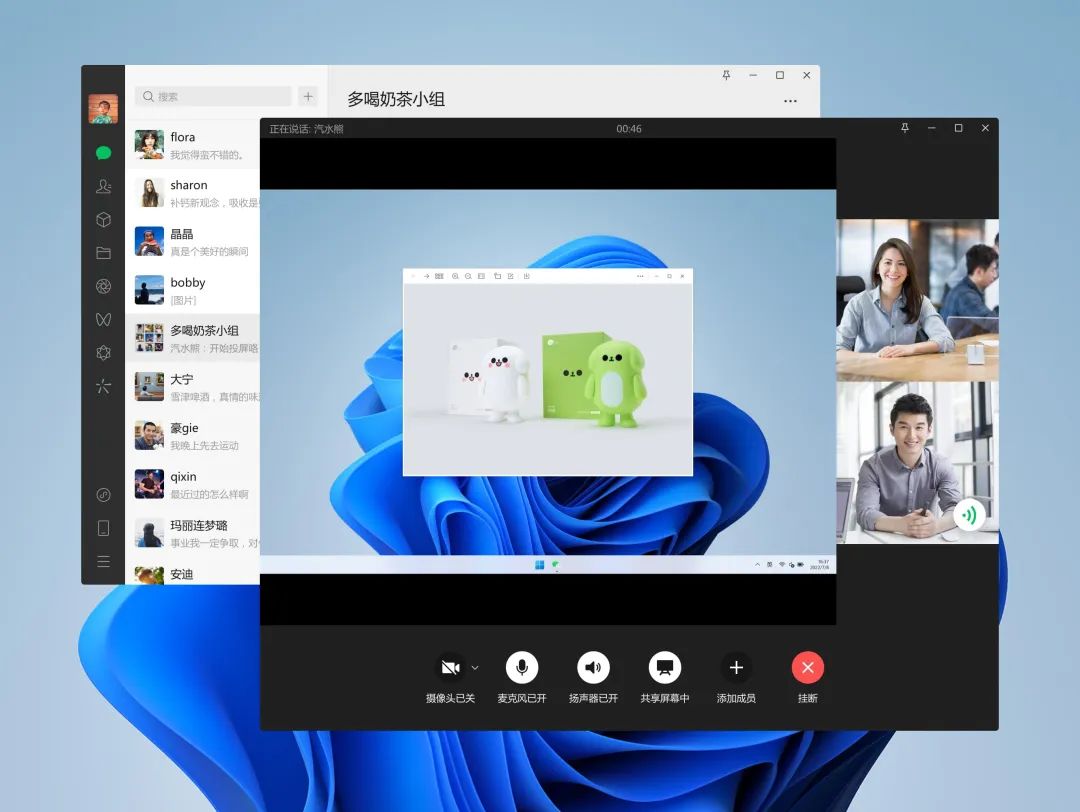Open the ... options in the photo viewer toolbar

(640, 276)
